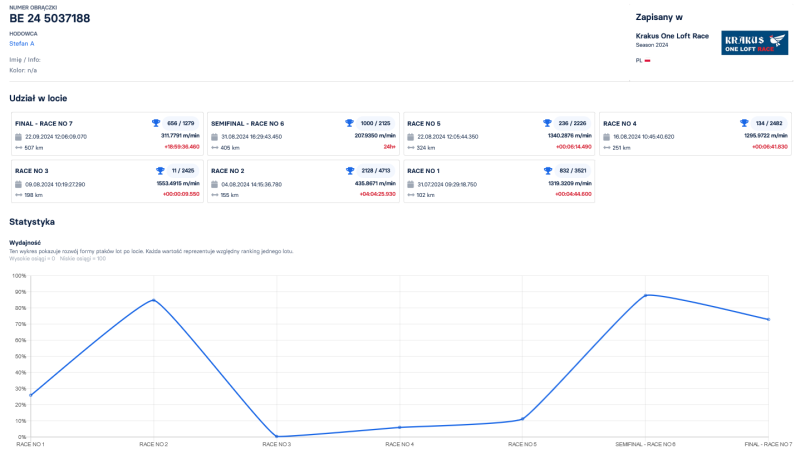The height and width of the screenshot is (459, 800).
Task: Click the 134 / 2482 ranking badge
Action: [769, 123]
